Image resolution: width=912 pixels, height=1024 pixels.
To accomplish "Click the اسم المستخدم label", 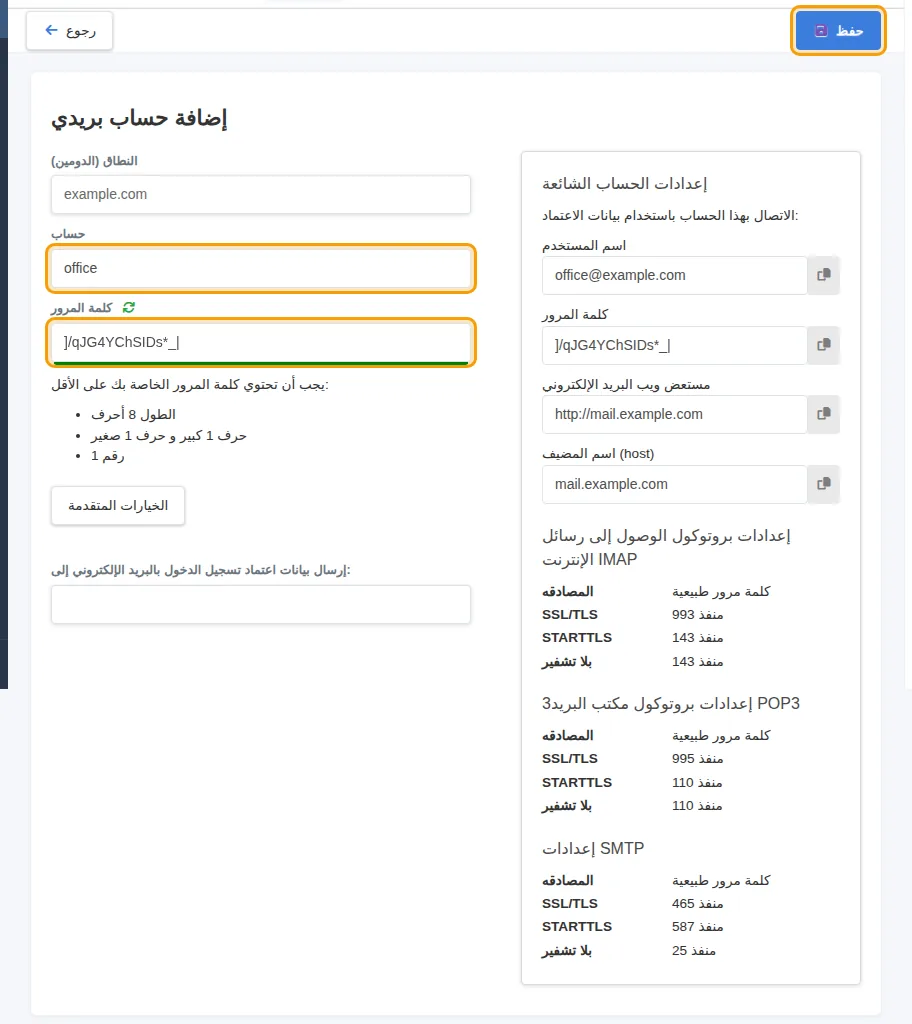I will 584,246.
